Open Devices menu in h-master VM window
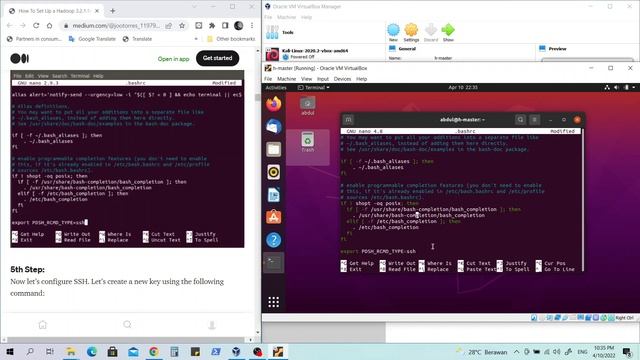Image resolution: width=640 pixels, height=360 pixels. [x=342, y=79]
